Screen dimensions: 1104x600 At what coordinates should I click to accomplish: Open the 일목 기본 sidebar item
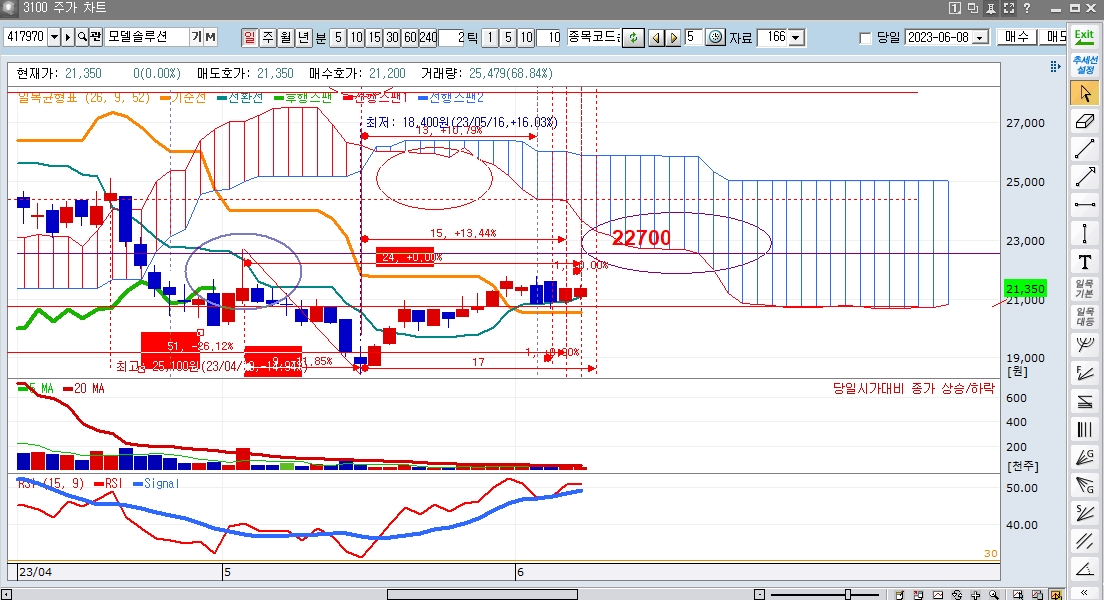pos(1084,290)
